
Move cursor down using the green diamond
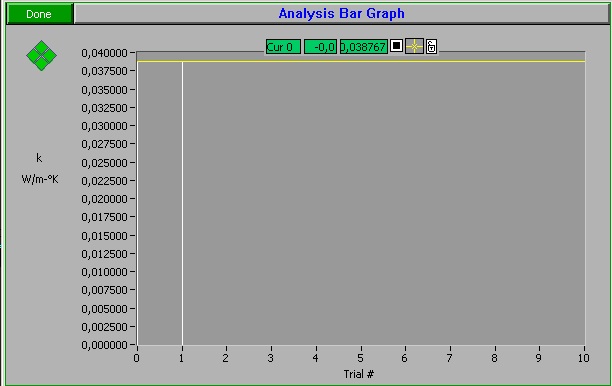tap(41, 64)
